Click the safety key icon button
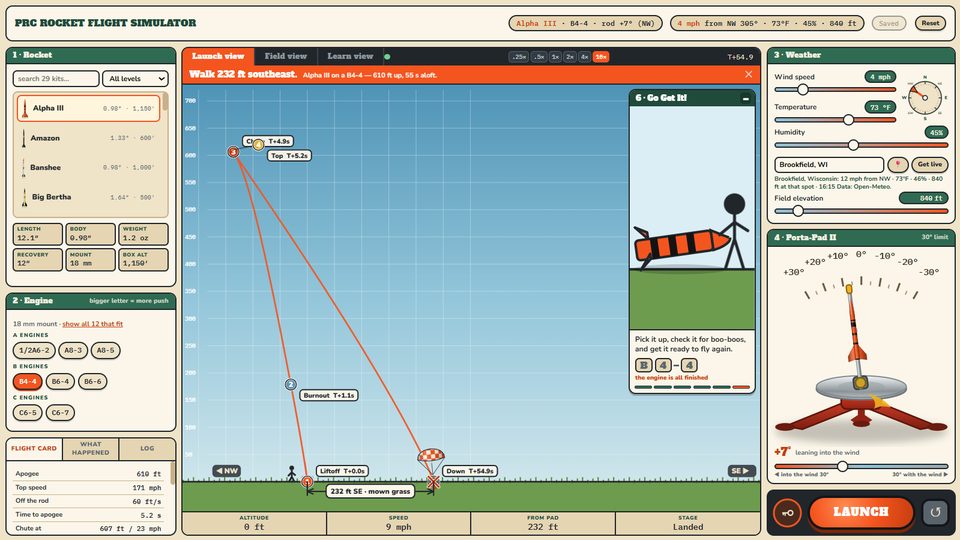960x540 pixels. [x=787, y=513]
